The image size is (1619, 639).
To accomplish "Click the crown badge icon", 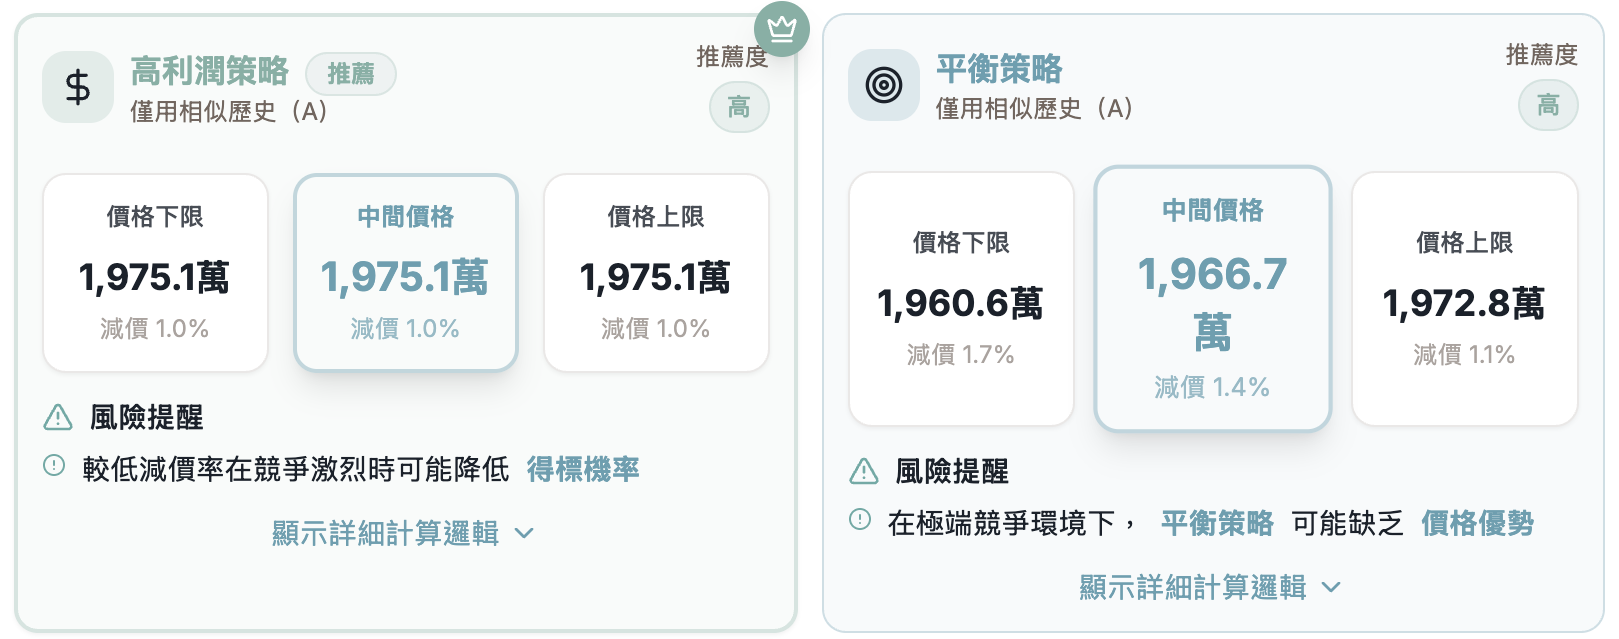I will [782, 28].
